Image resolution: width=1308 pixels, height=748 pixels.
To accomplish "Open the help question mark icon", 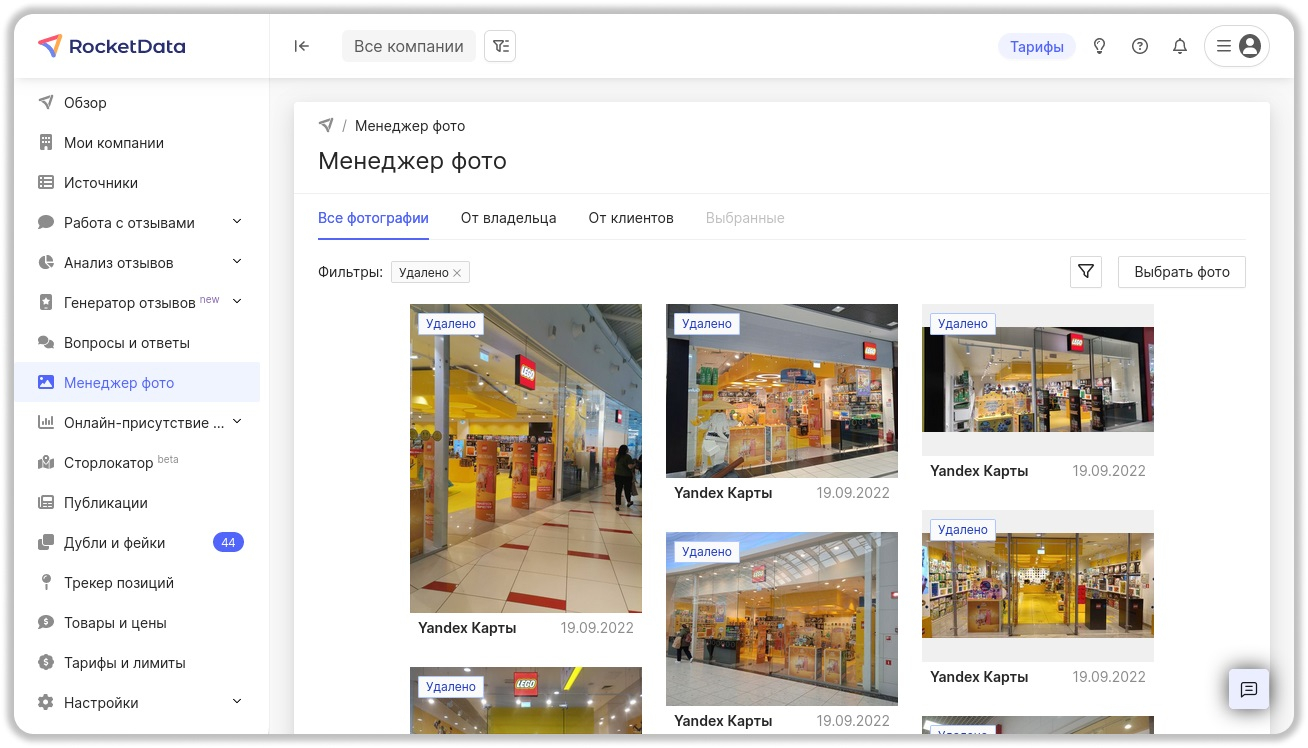I will [1140, 46].
